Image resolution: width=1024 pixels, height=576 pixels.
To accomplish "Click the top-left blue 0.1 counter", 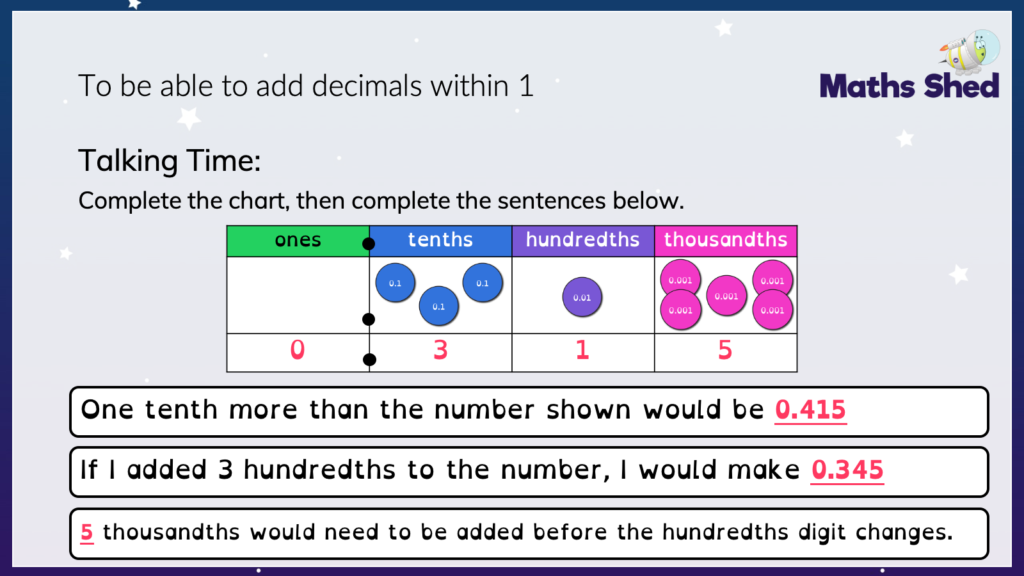I will pyautogui.click(x=395, y=283).
